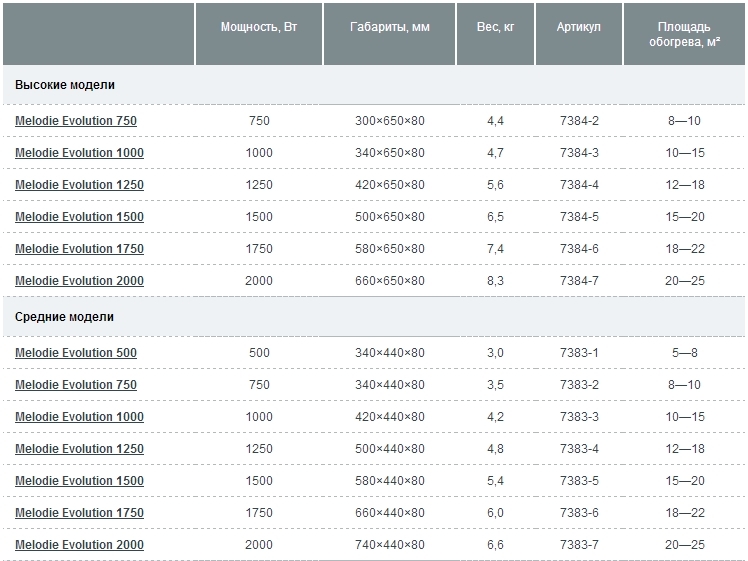Click weight value 4,8
This screenshot has width=748, height=561.
[x=495, y=449]
